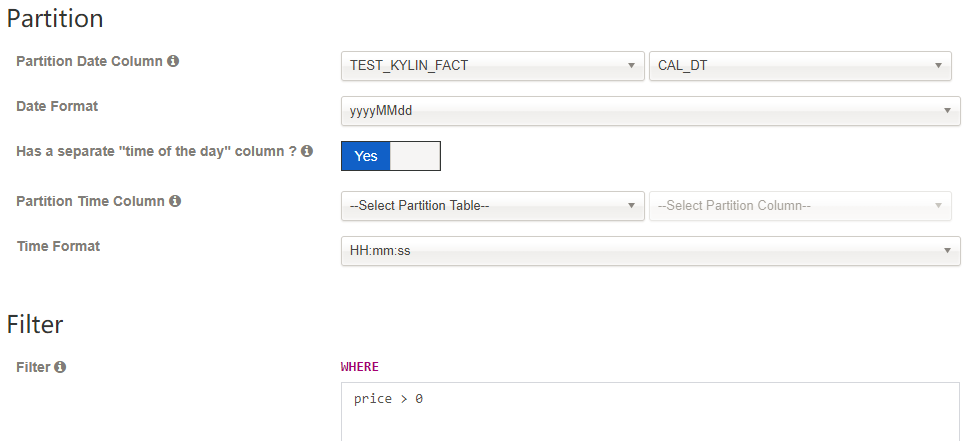Click the "Date Format" label
The image size is (978, 441).
(x=57, y=106)
